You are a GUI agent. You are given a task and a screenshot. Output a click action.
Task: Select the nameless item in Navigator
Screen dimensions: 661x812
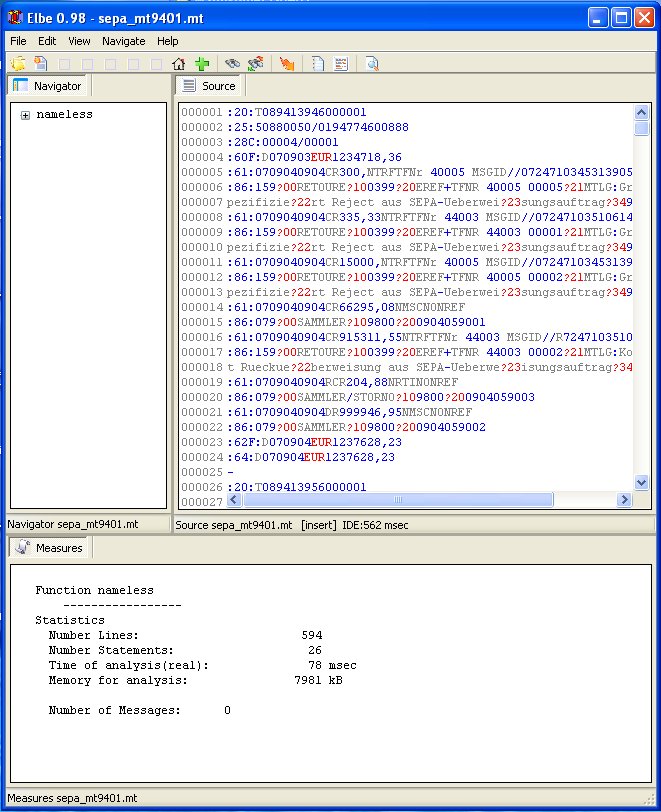coord(64,115)
